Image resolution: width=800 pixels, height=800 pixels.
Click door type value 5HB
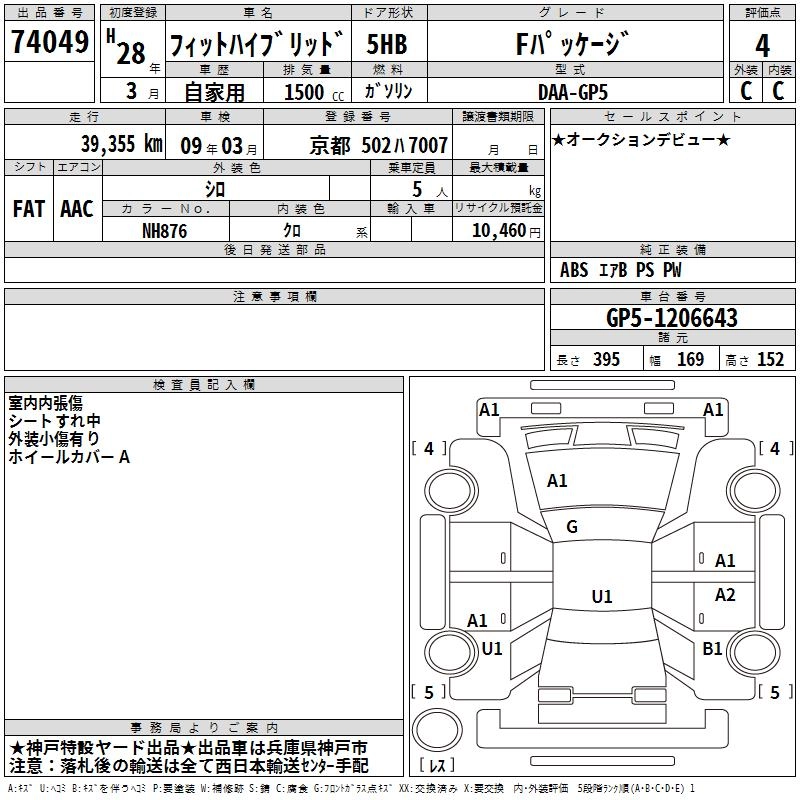387,44
